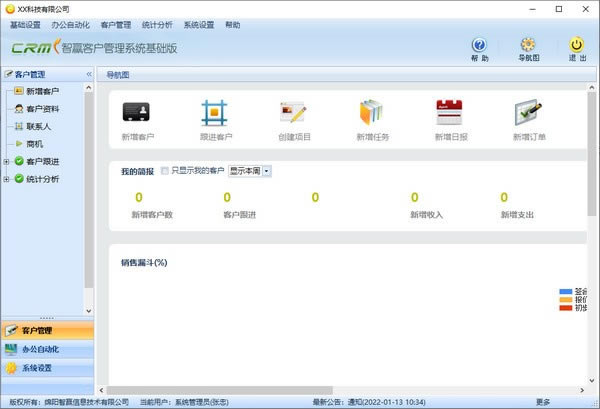Open the 系统设置 menu in menu bar

198,24
